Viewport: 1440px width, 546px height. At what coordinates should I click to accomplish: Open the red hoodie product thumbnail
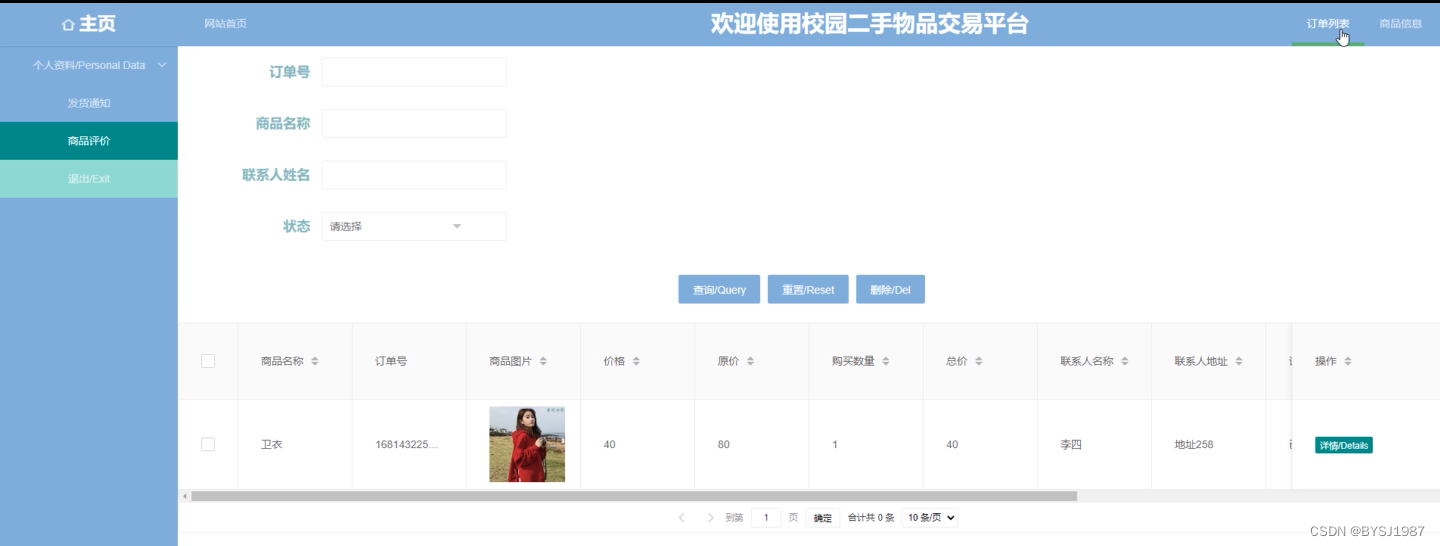coord(527,444)
